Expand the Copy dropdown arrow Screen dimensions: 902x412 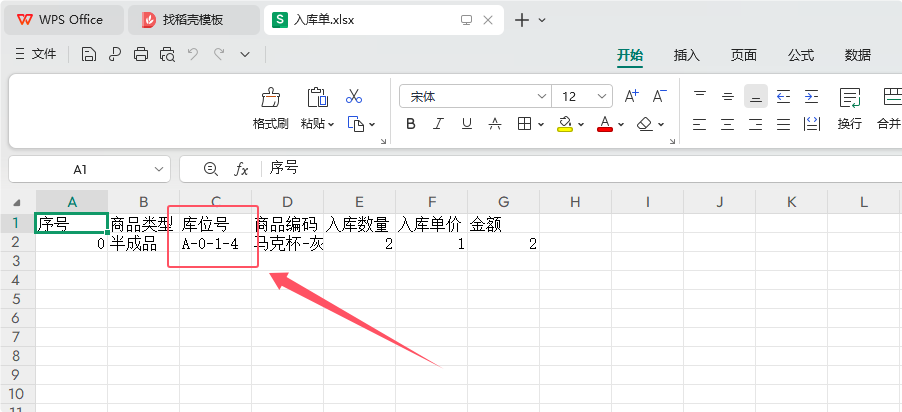pos(372,124)
